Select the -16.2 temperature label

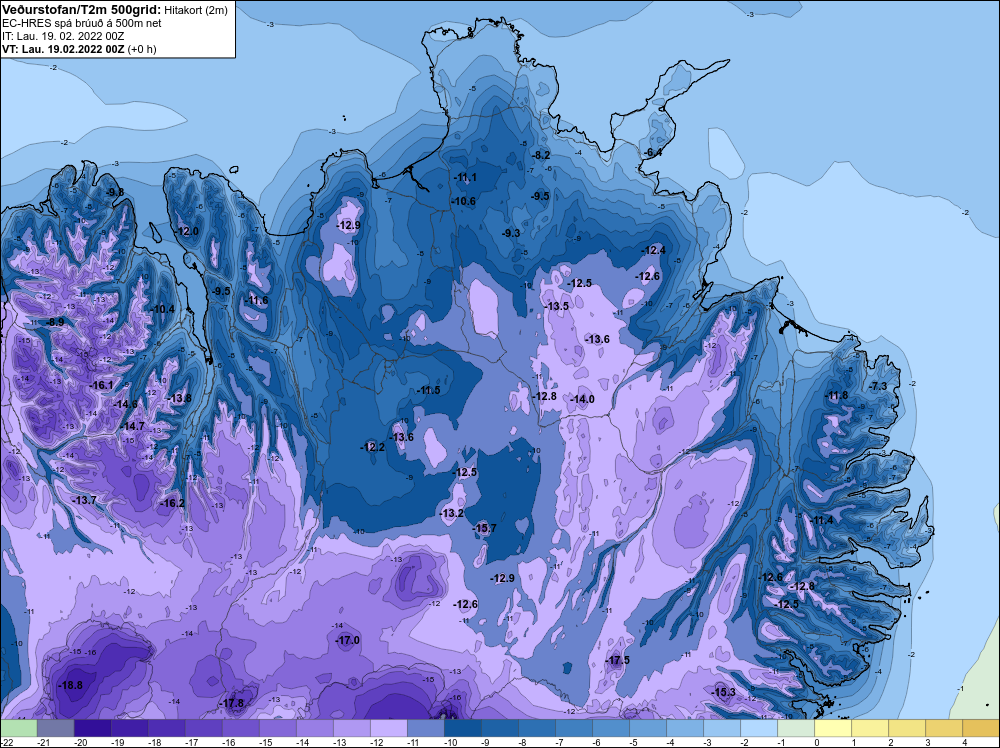tap(172, 503)
